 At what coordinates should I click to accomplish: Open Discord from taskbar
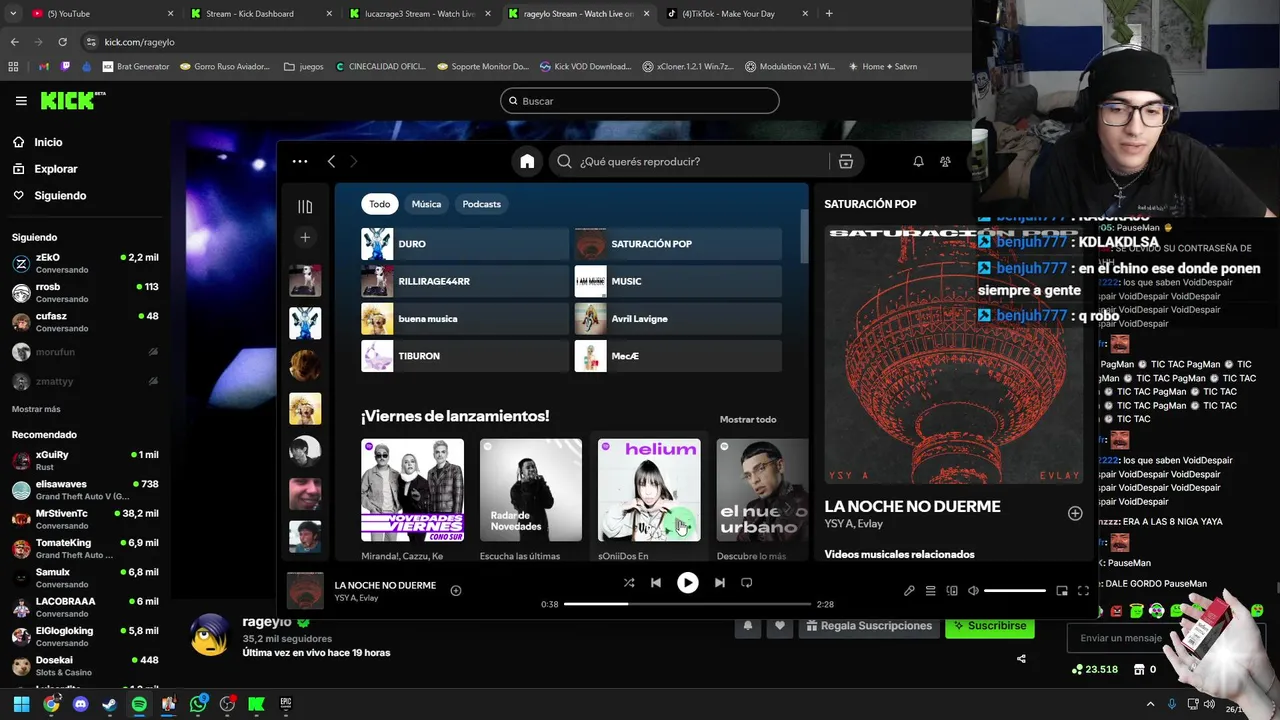(x=80, y=704)
